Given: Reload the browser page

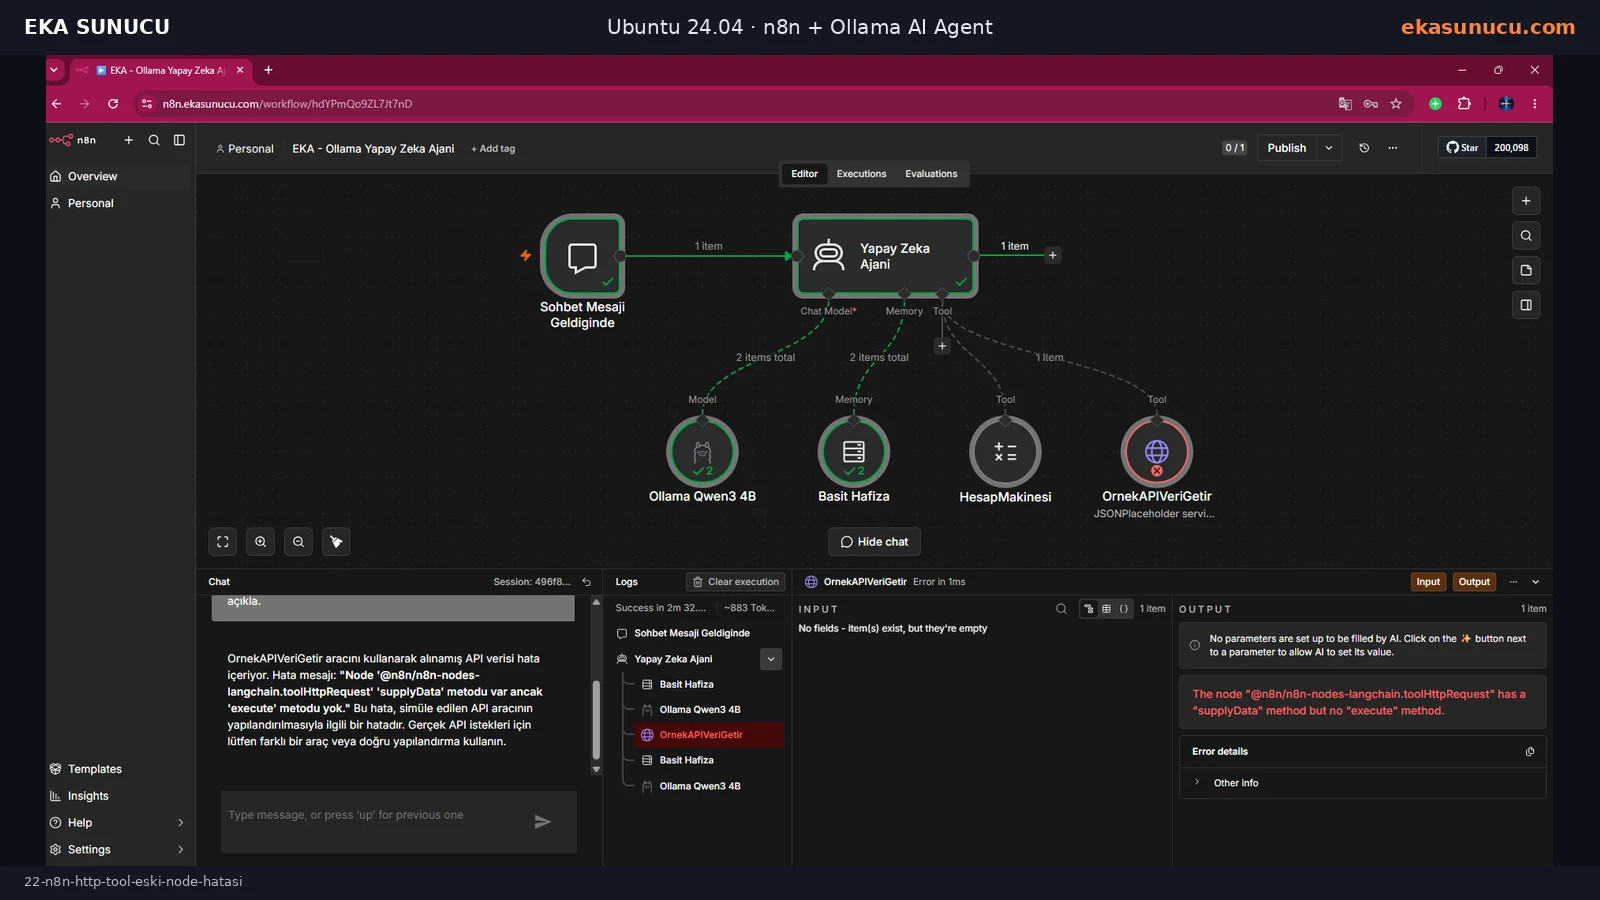Looking at the screenshot, I should point(113,104).
